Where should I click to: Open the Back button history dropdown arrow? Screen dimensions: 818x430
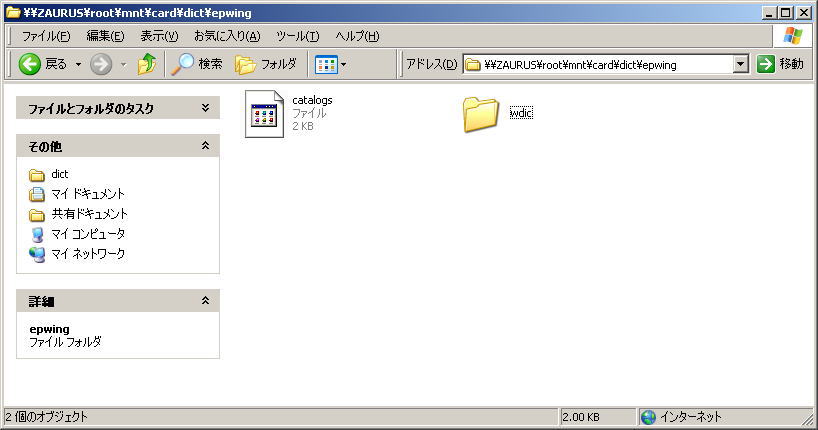pos(78,65)
